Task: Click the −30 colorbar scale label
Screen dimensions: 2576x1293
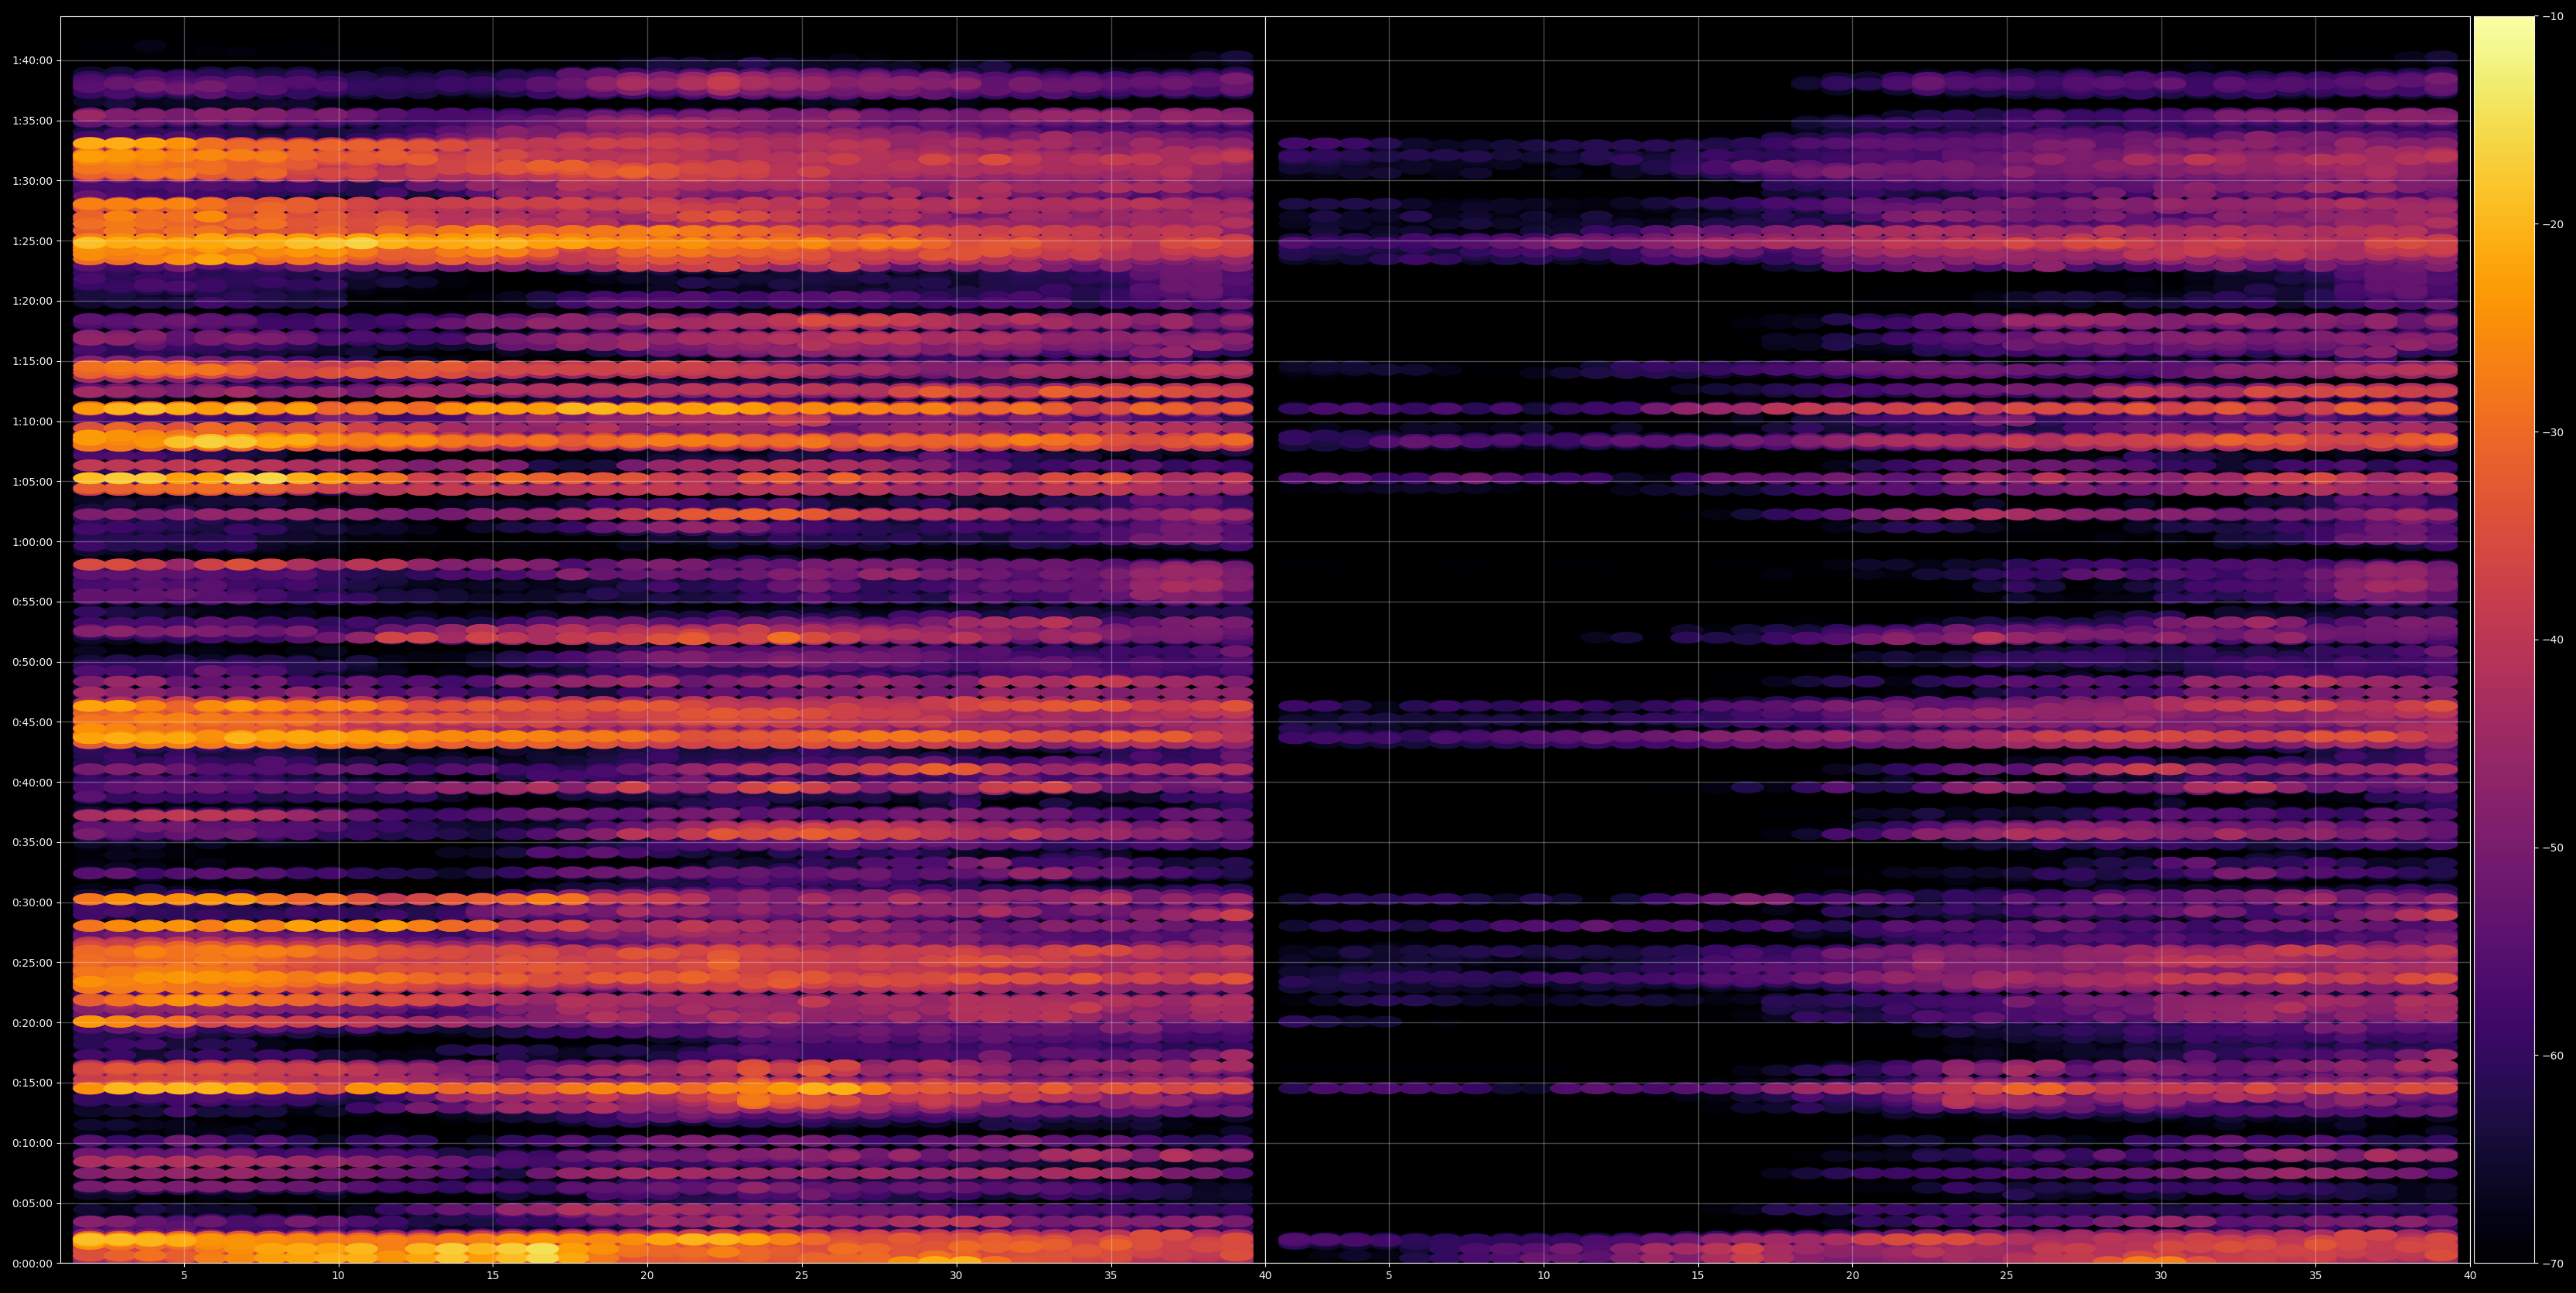Action: [x=2553, y=432]
